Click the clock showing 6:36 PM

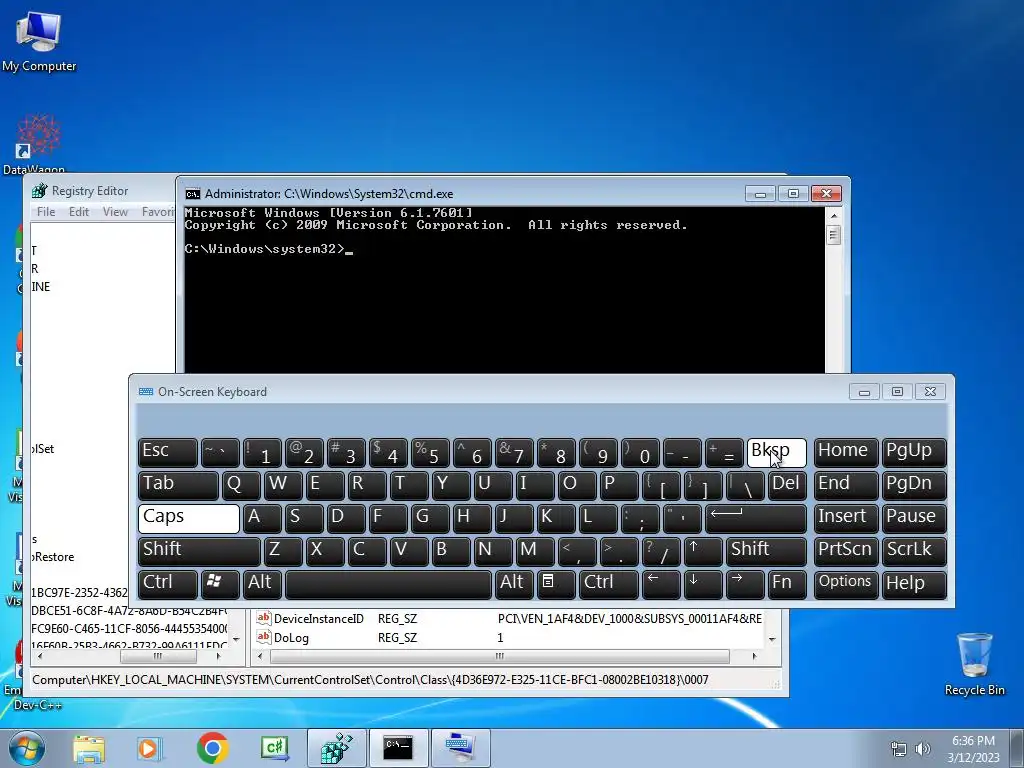coord(973,749)
